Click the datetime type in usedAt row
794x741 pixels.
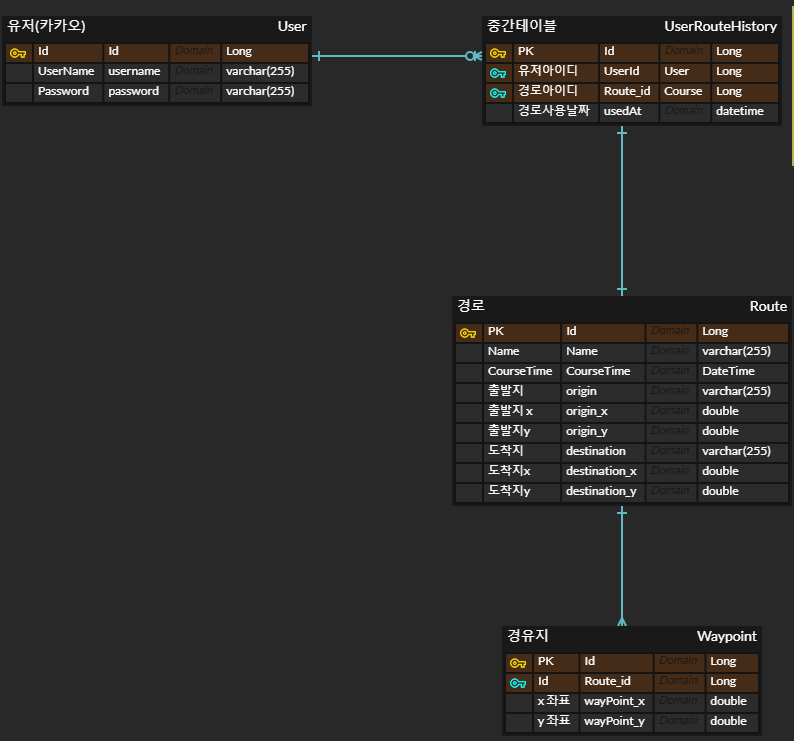point(745,112)
